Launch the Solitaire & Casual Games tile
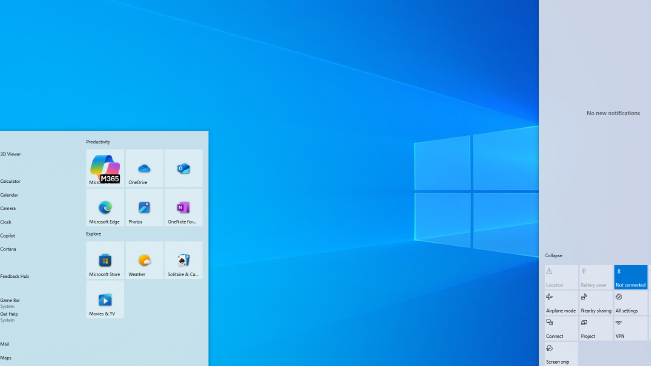The image size is (651, 366). click(184, 260)
